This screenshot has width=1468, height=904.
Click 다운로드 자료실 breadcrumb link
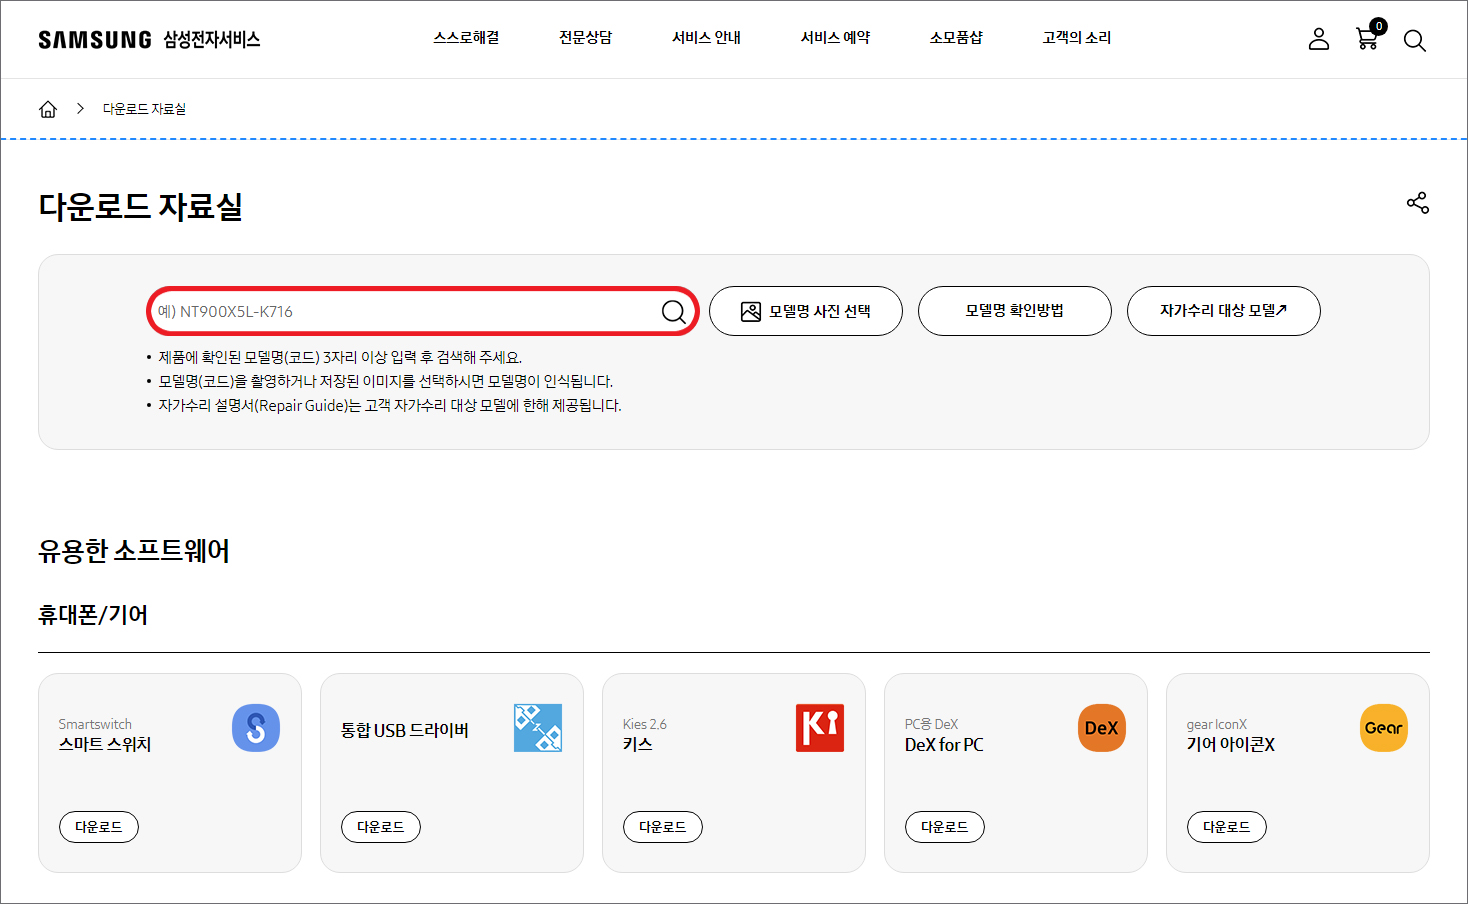click(x=144, y=109)
